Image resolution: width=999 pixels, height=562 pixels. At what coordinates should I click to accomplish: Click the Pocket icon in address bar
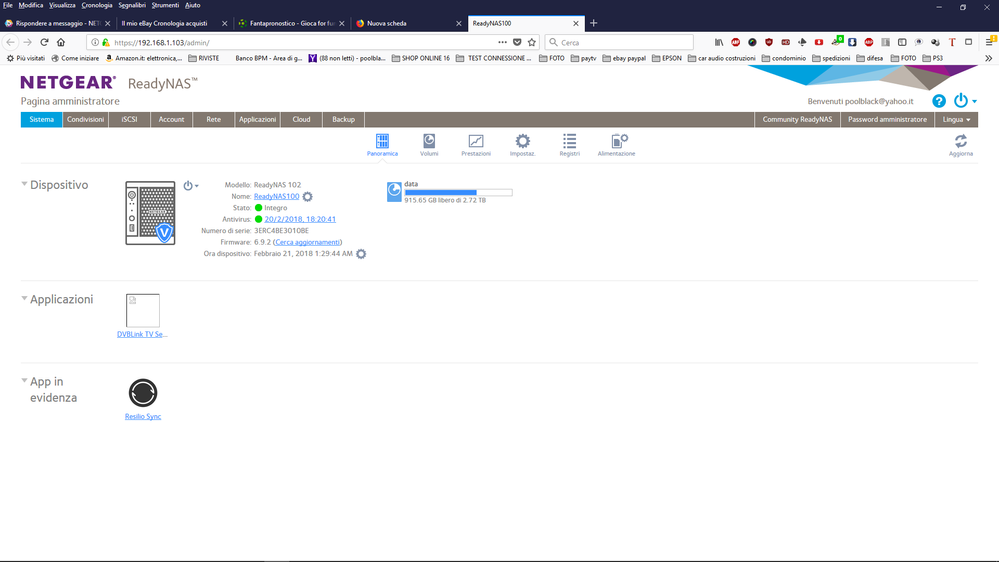[x=517, y=42]
